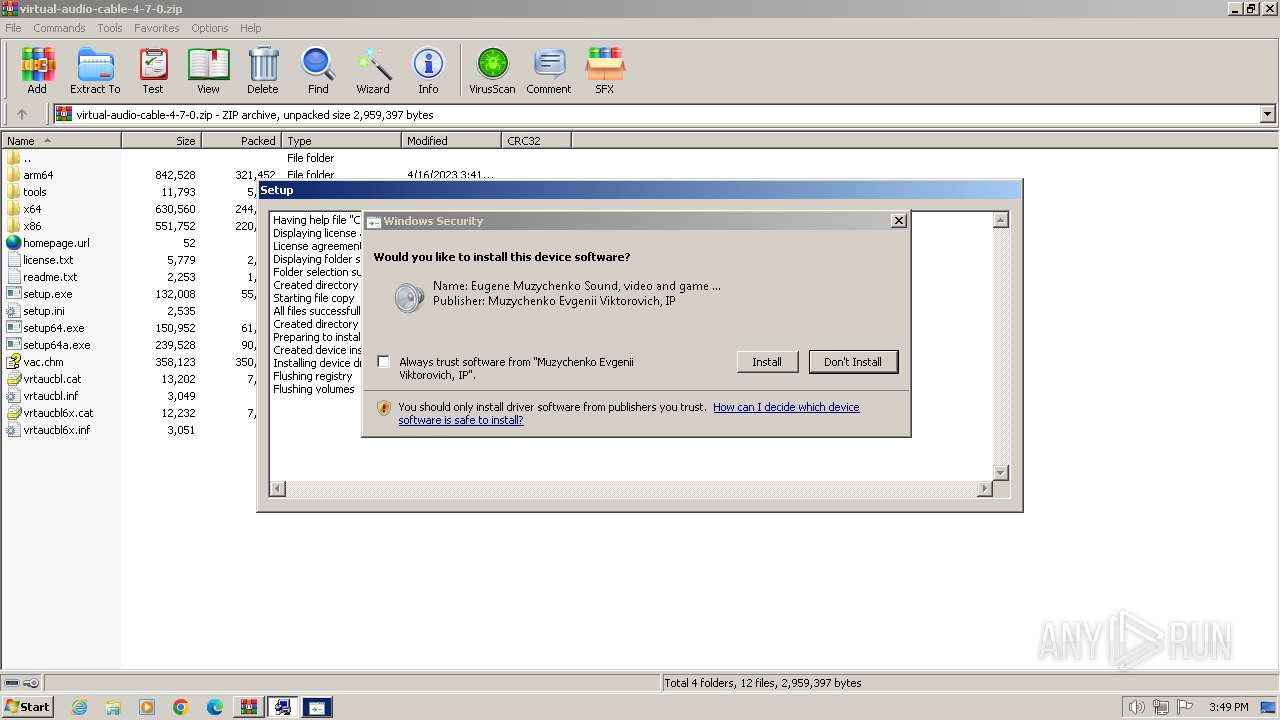Click the Setup log scroll right arrow
This screenshot has width=1280, height=720.
point(984,488)
